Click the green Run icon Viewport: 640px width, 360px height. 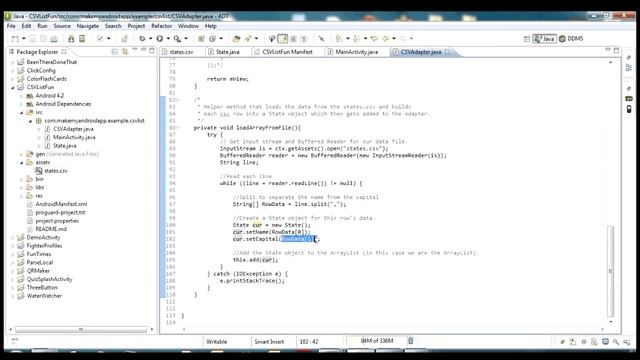(160, 39)
